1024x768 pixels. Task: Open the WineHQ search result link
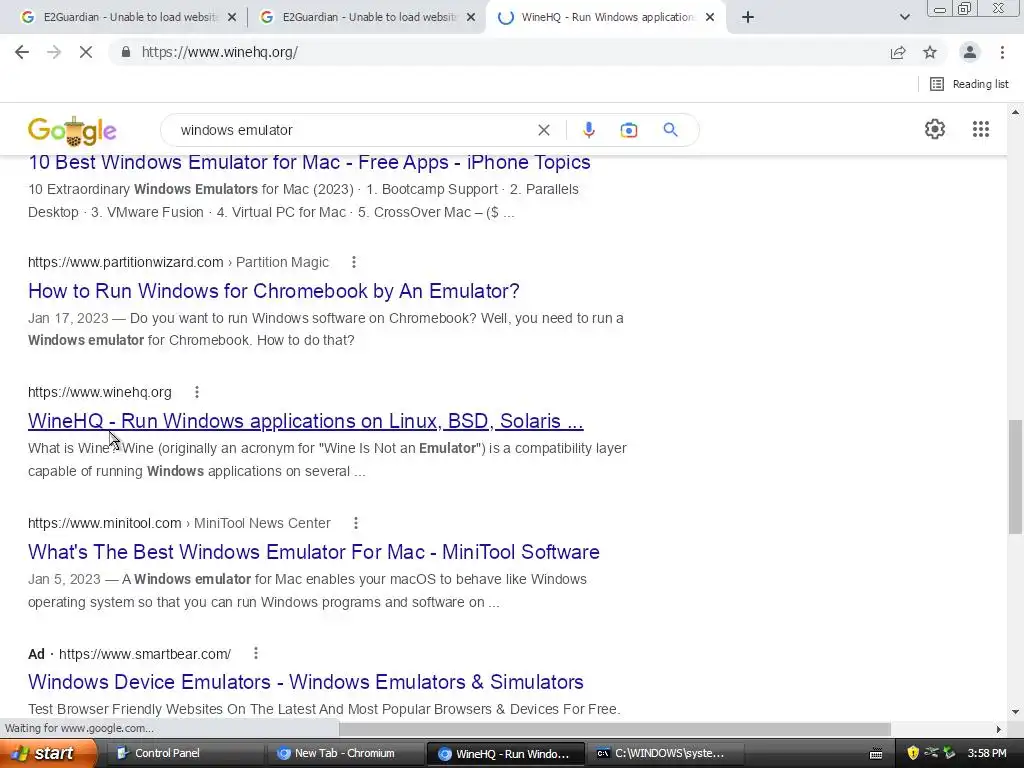point(306,421)
